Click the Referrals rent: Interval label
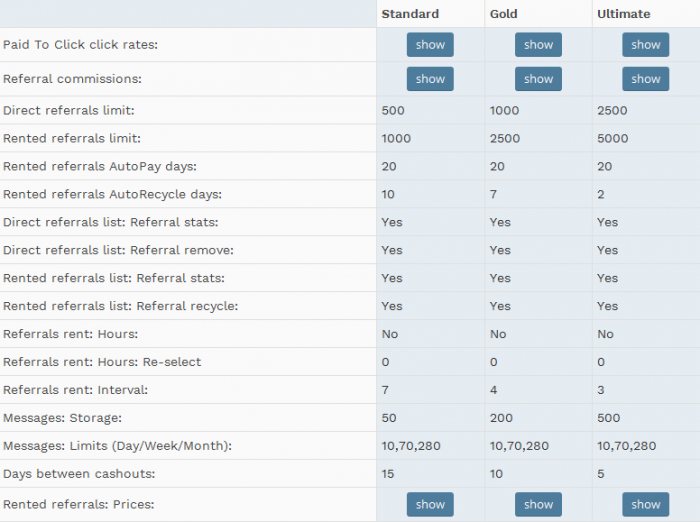 pyautogui.click(x=75, y=390)
